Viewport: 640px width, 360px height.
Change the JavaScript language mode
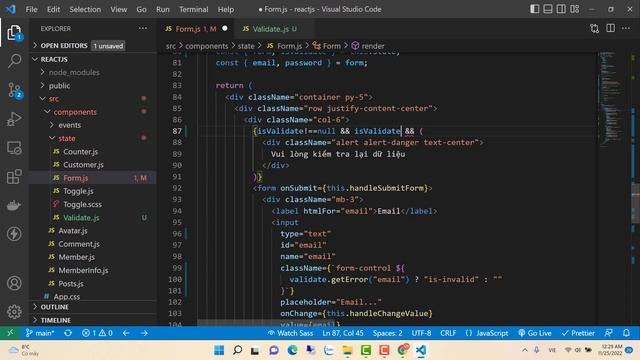(x=487, y=333)
